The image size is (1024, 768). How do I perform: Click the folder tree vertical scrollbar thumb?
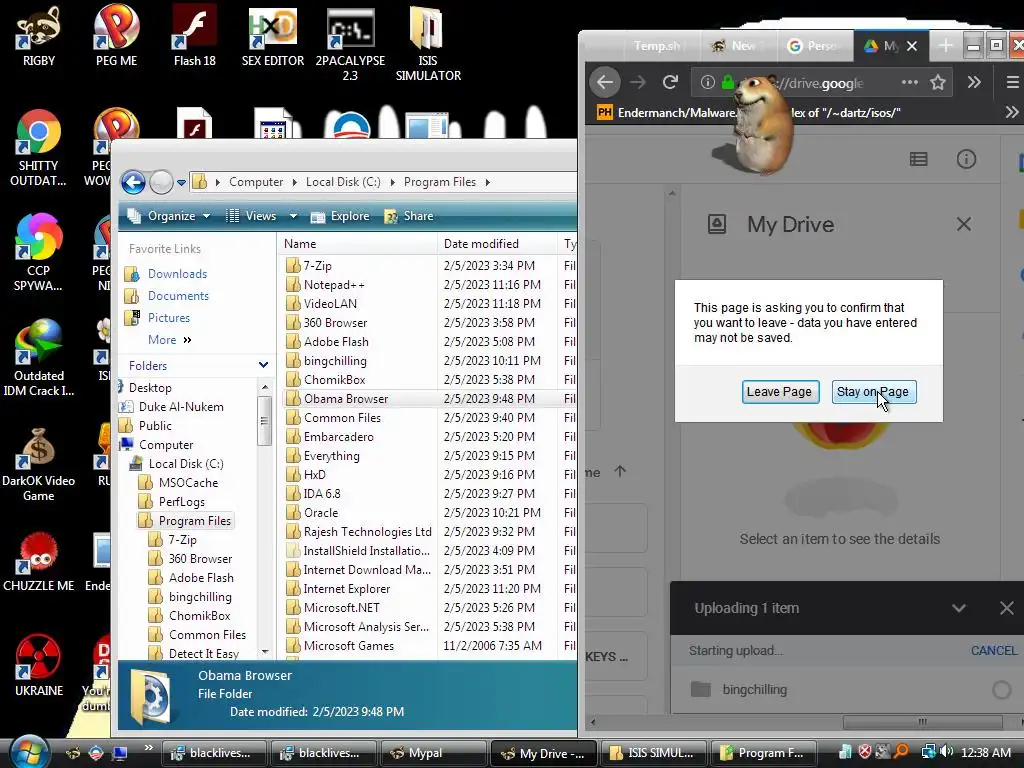tap(264, 421)
